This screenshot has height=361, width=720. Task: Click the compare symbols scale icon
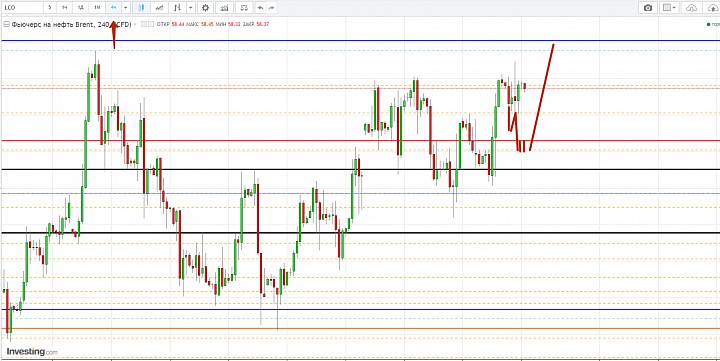point(244,8)
